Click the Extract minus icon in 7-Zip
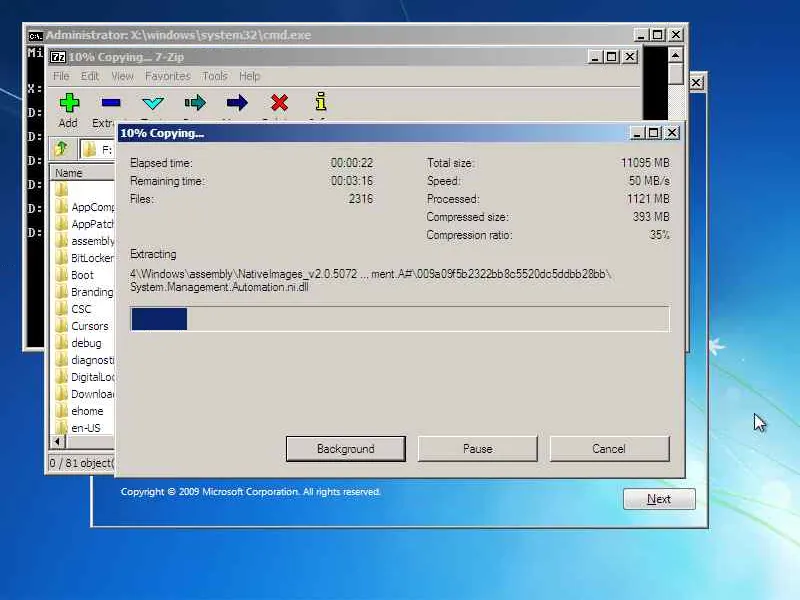The width and height of the screenshot is (800, 600). pos(111,103)
